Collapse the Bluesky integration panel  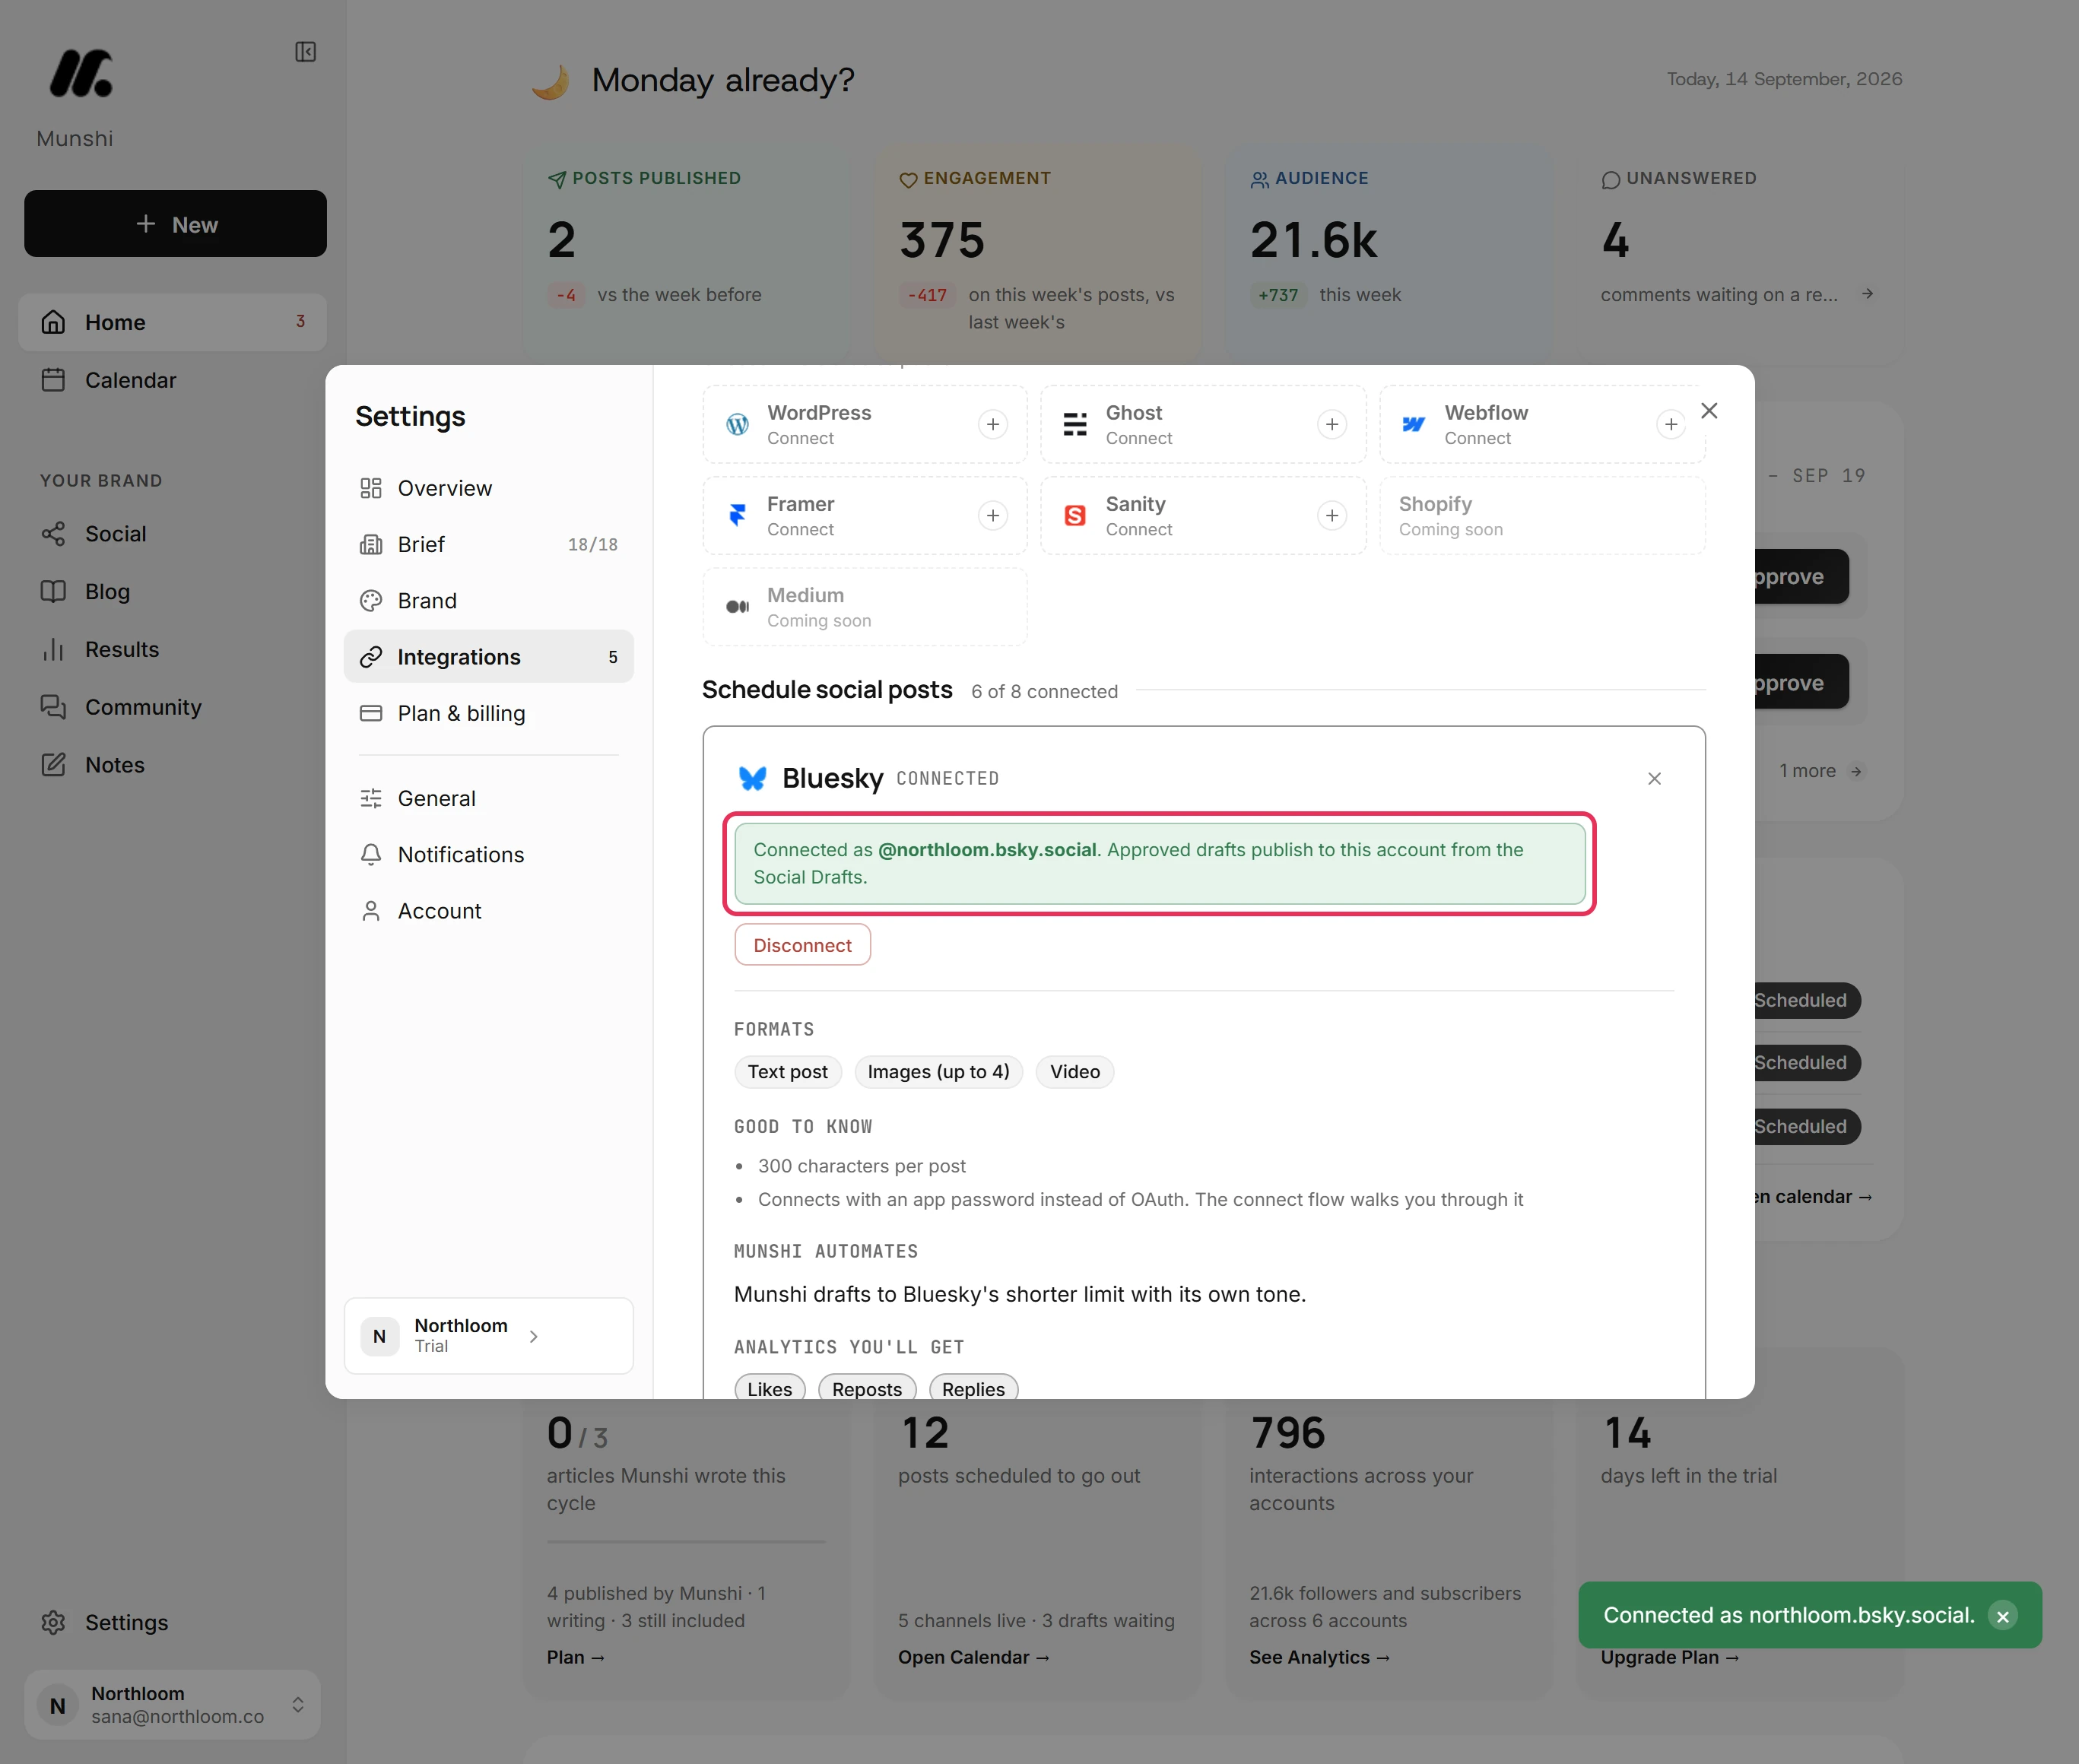point(1655,779)
